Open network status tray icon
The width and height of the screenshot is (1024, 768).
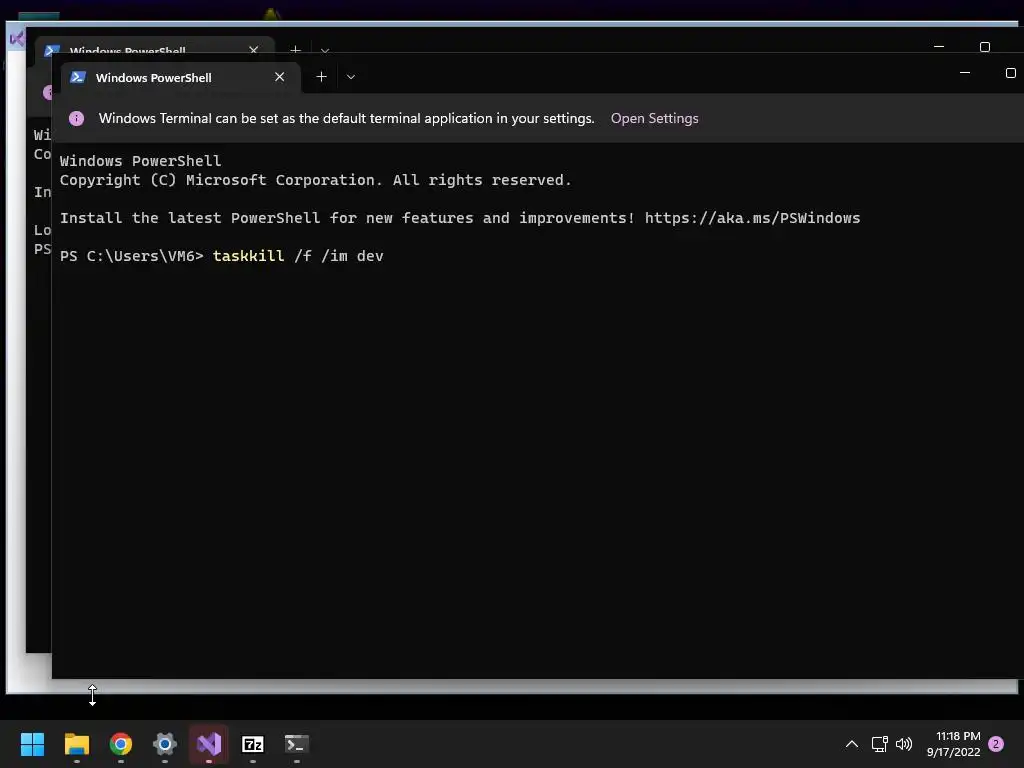click(879, 744)
